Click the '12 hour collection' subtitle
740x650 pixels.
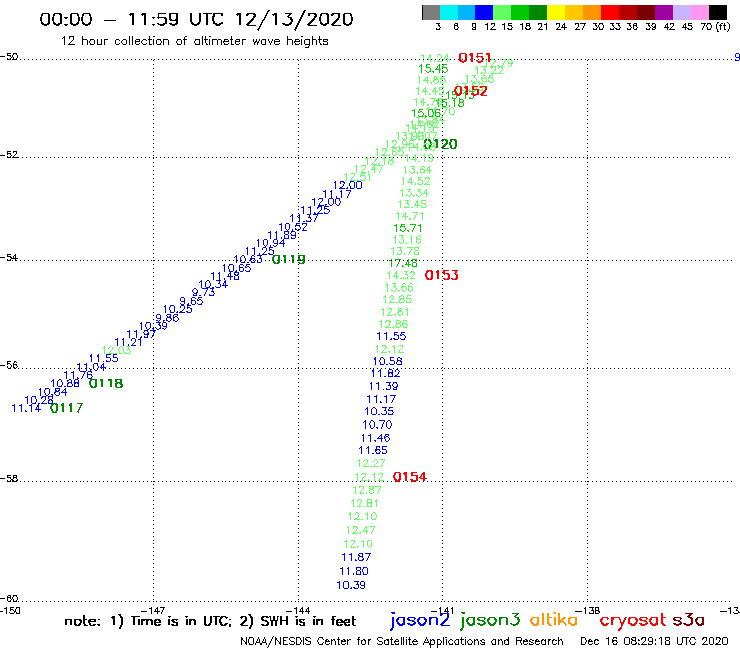194,41
